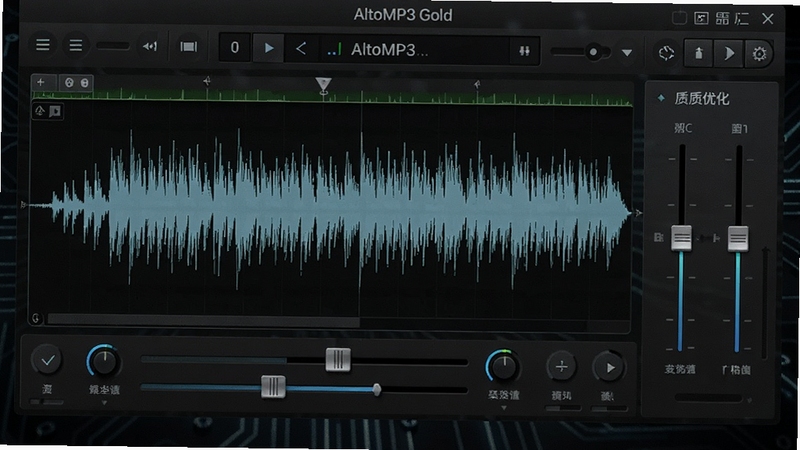Open the first hamburger menu in the toolbar
800x450 pixels.
[x=43, y=45]
